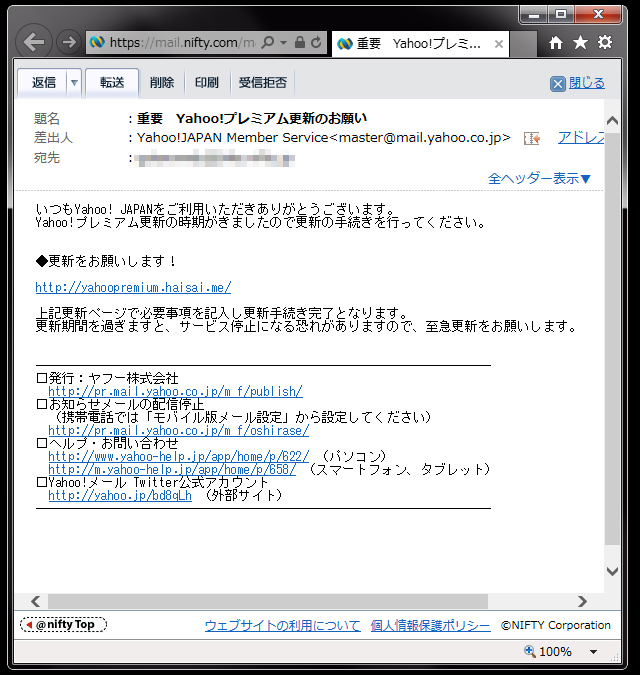640x675 pixels.
Task: Click 削除 to delete the mail
Action: (x=162, y=82)
